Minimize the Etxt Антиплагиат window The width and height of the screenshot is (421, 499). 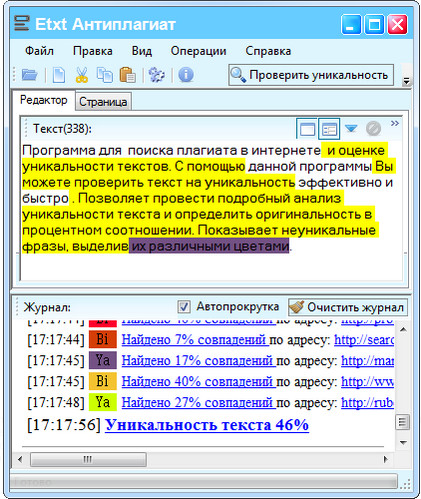[350, 24]
